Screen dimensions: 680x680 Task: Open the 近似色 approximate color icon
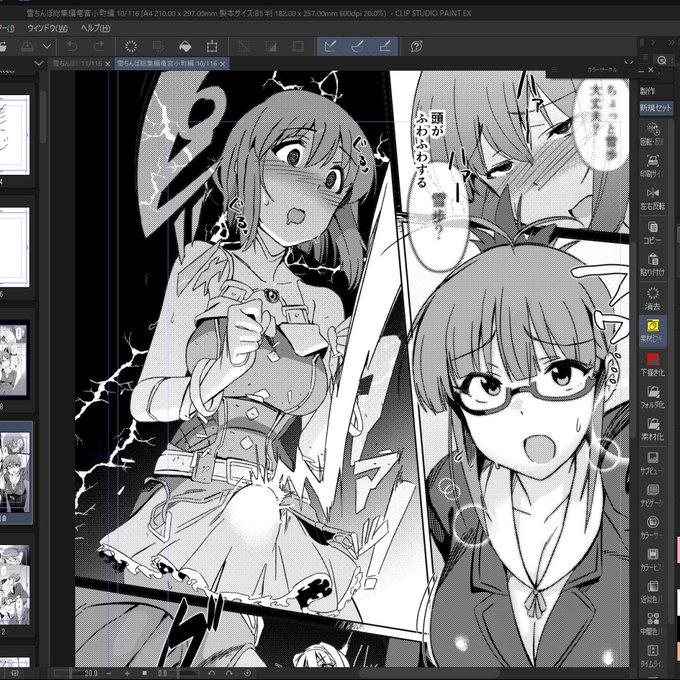coord(652,592)
